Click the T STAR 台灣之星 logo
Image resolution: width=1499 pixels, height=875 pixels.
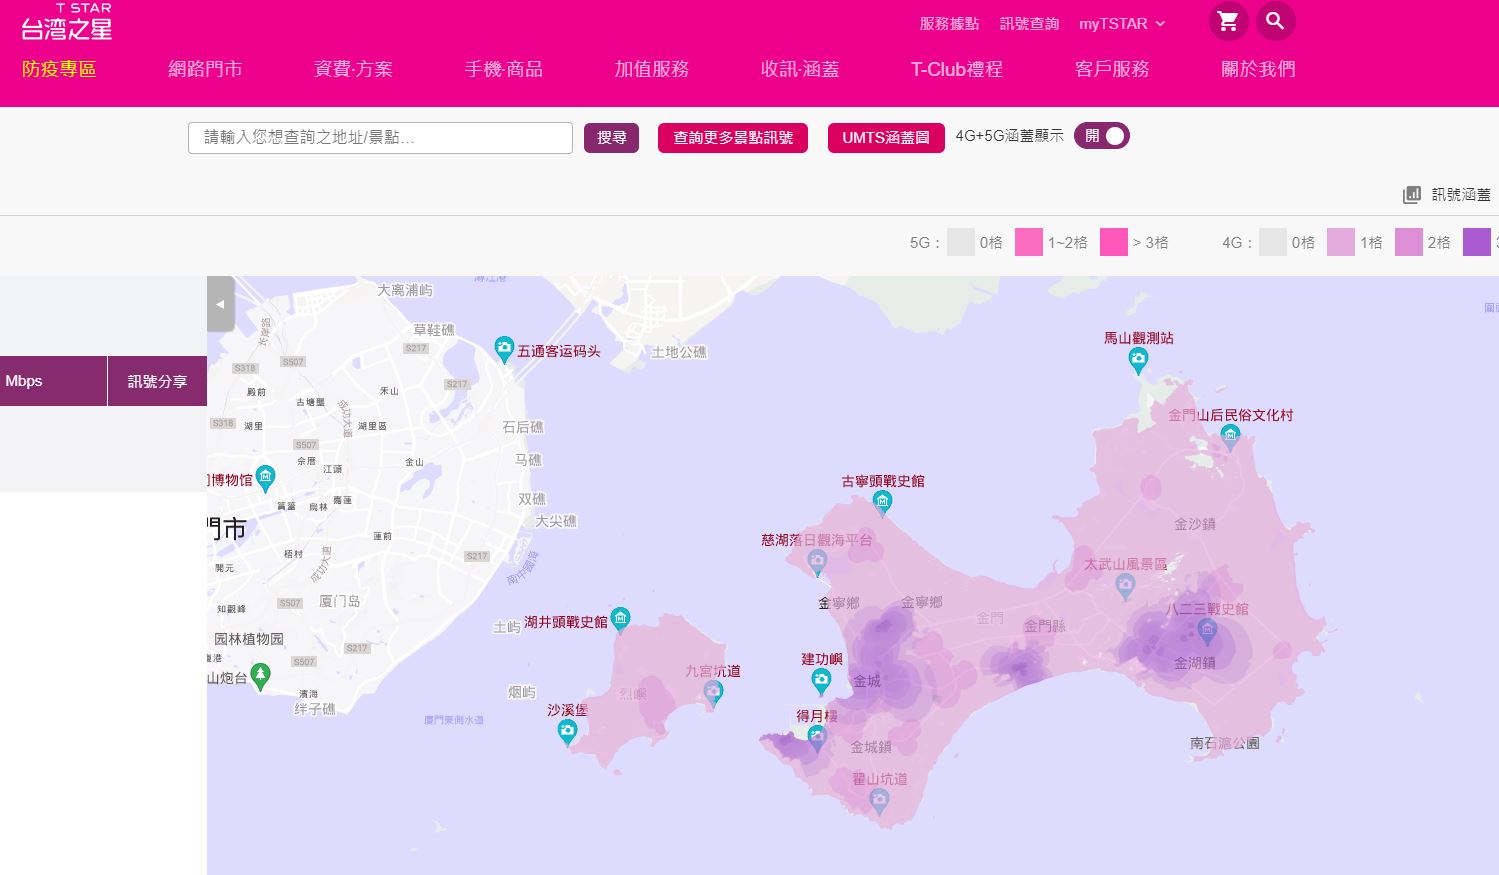point(67,23)
